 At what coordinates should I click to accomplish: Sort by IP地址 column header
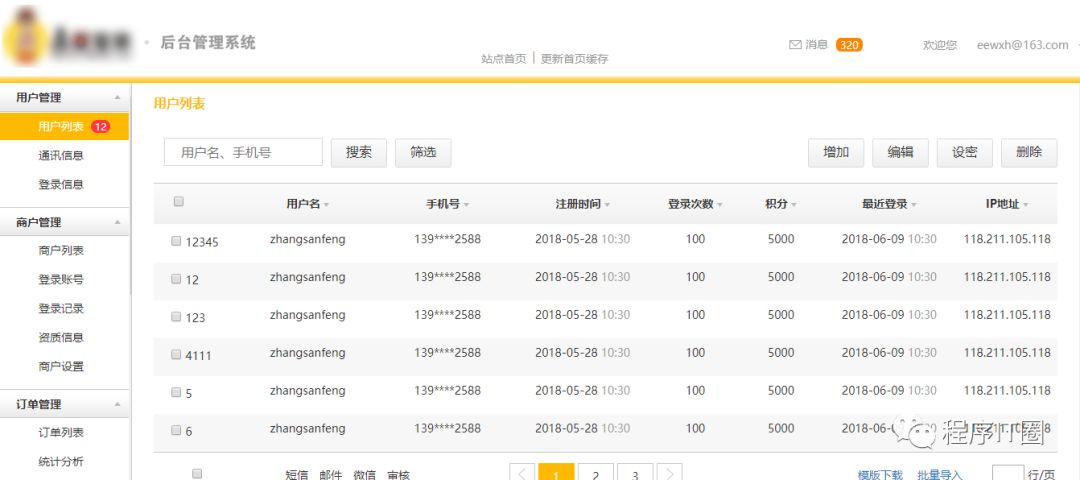click(x=1006, y=204)
